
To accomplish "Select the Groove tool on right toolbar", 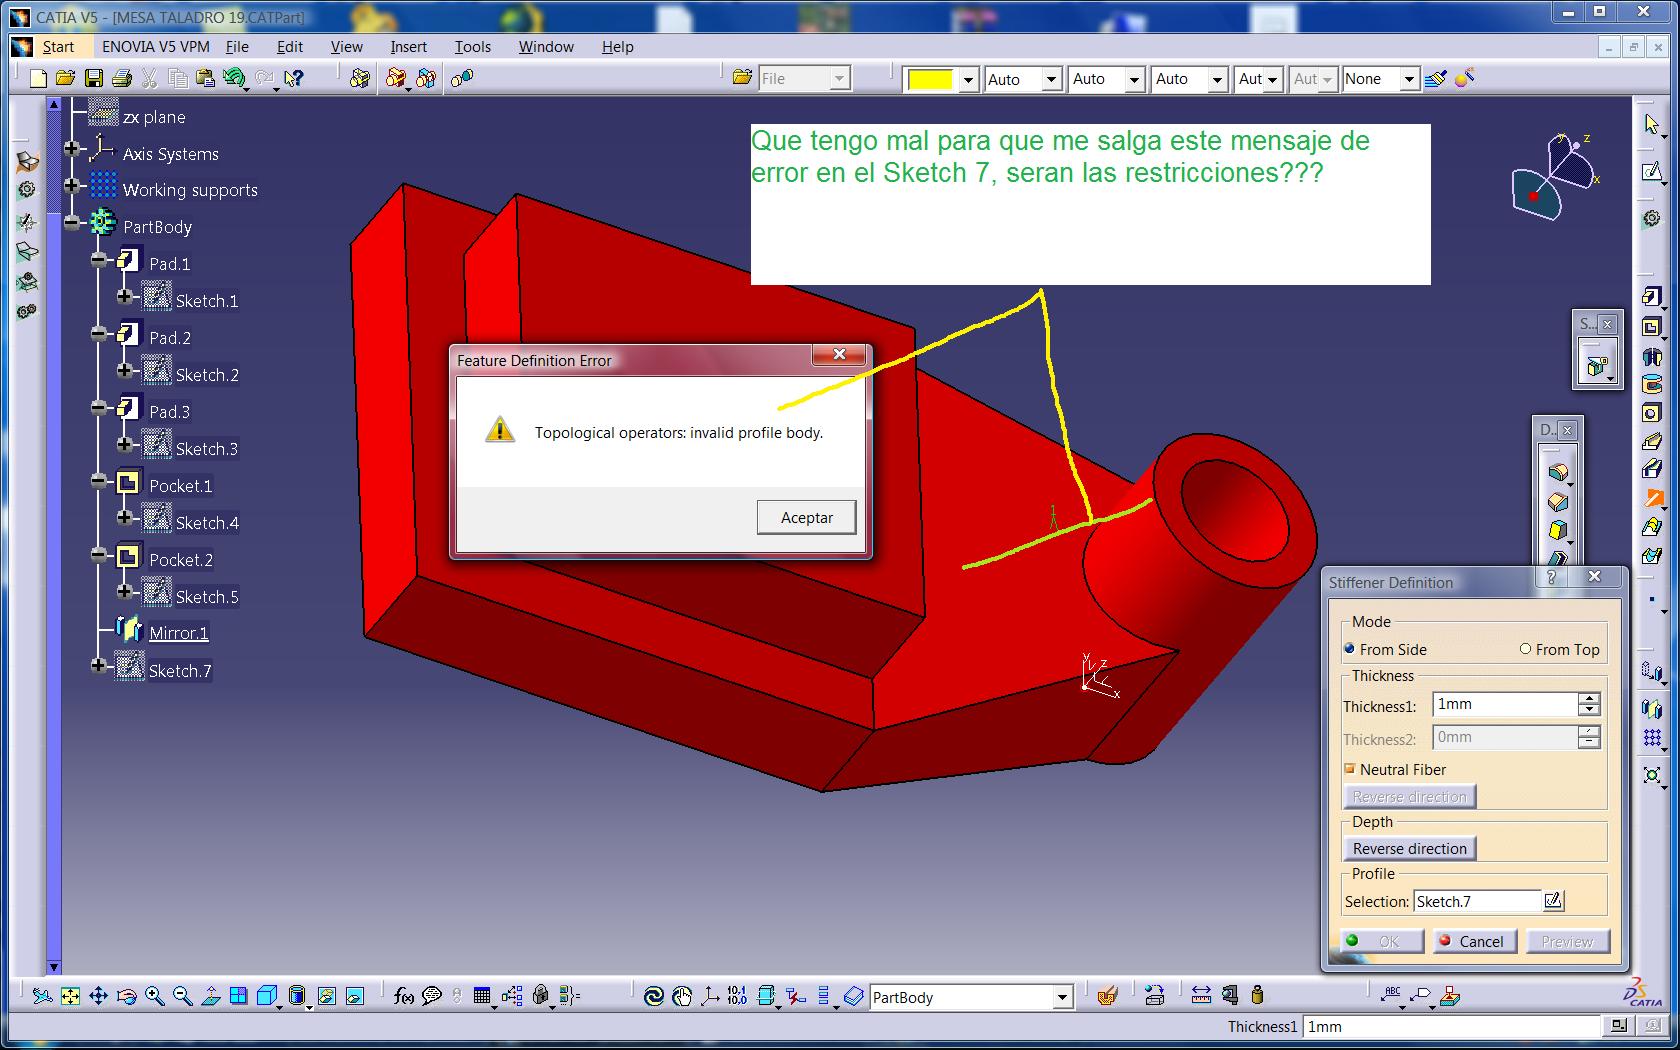I will [1652, 384].
